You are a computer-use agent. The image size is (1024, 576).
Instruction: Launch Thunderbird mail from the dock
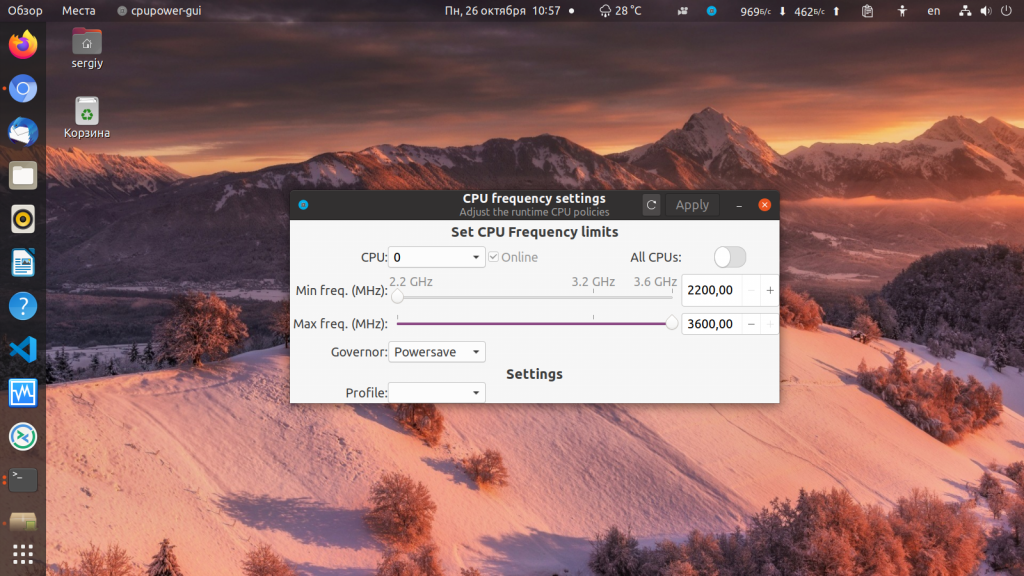point(23,132)
